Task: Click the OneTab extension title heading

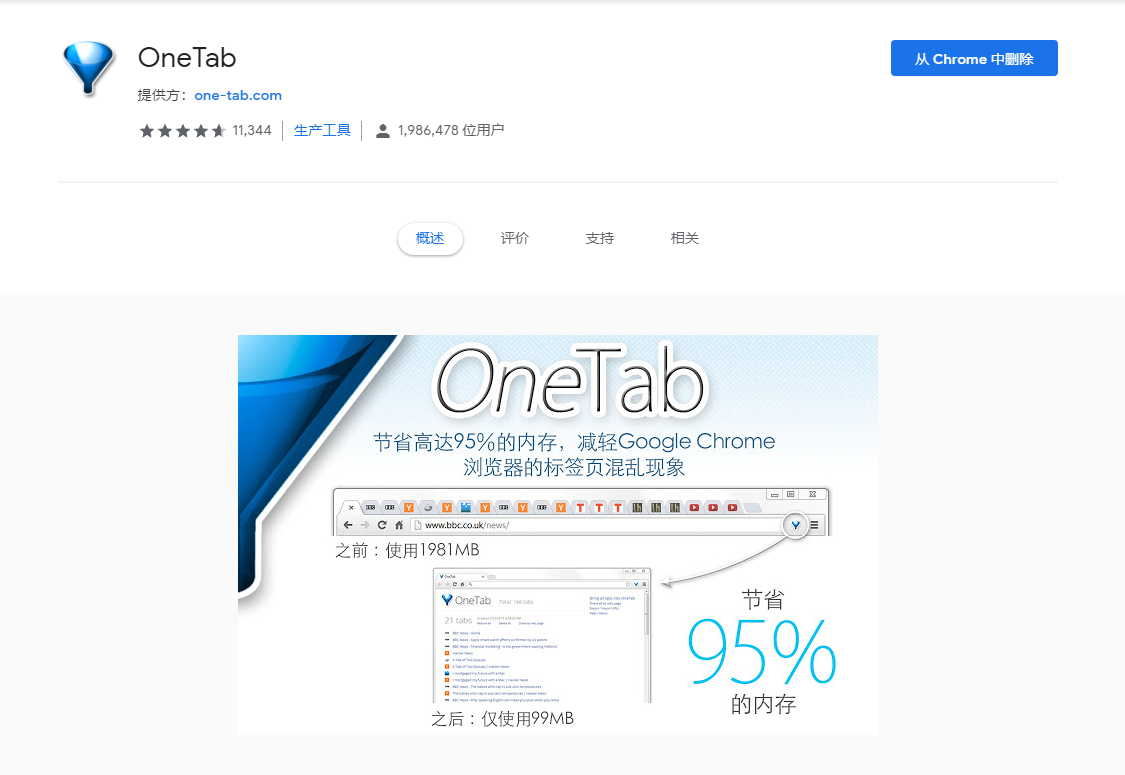Action: click(187, 57)
